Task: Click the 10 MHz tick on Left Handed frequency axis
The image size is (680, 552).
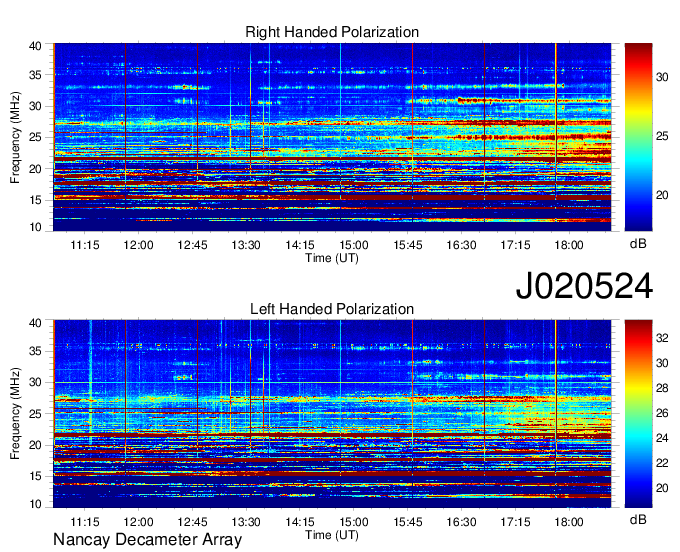Action: [35, 504]
